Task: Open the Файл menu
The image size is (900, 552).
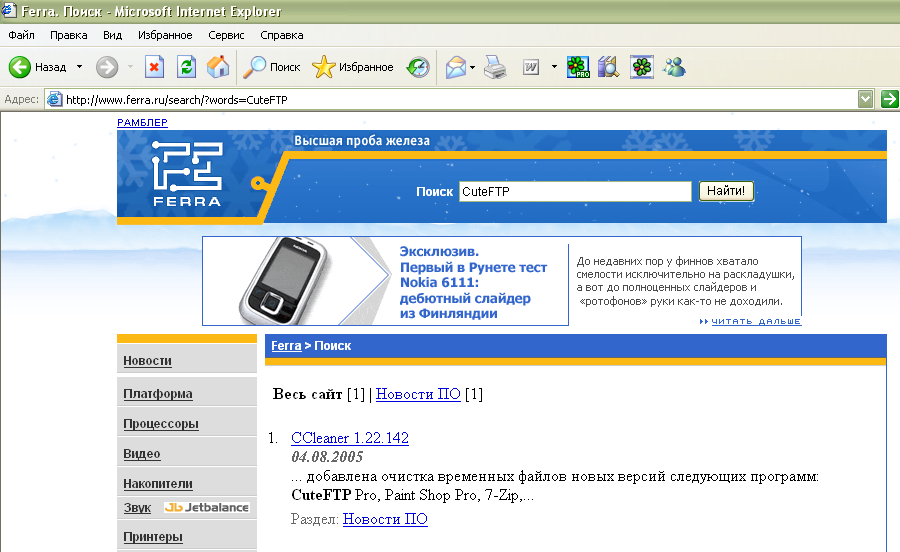Action: click(21, 35)
